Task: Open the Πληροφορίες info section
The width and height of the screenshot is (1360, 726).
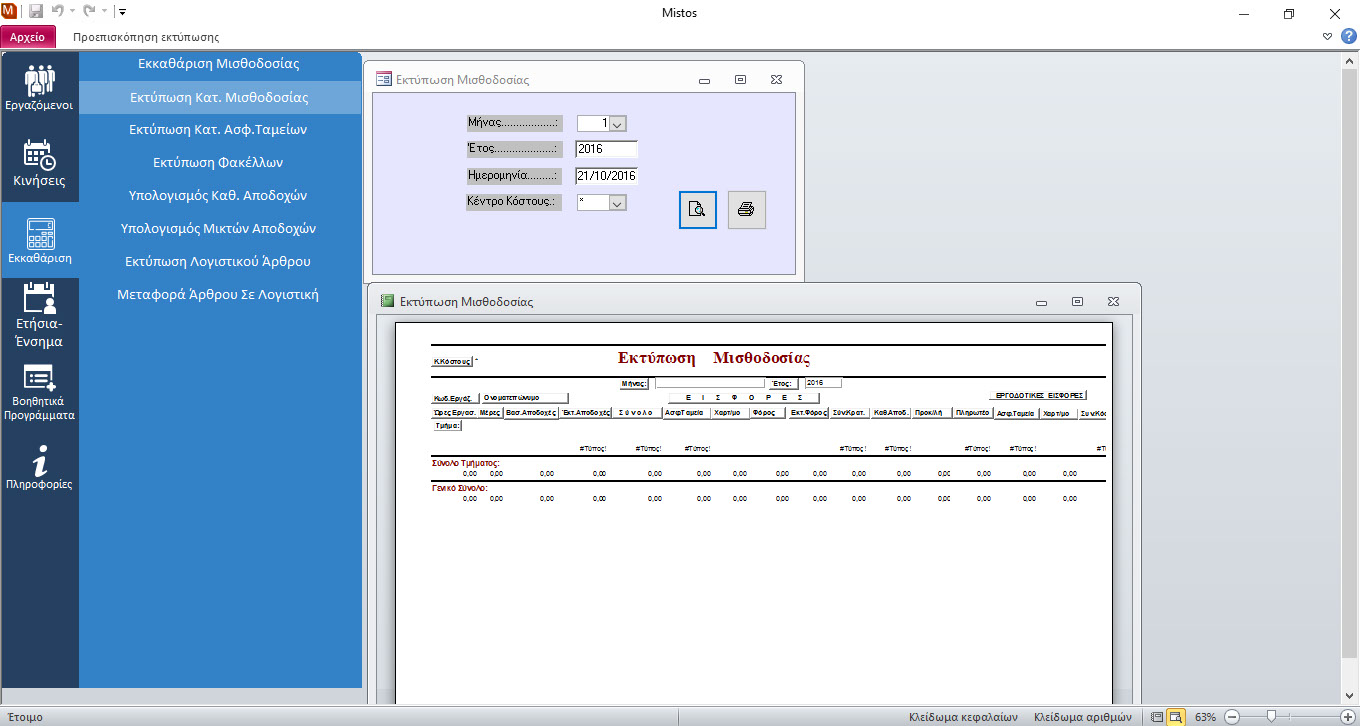Action: [x=39, y=470]
